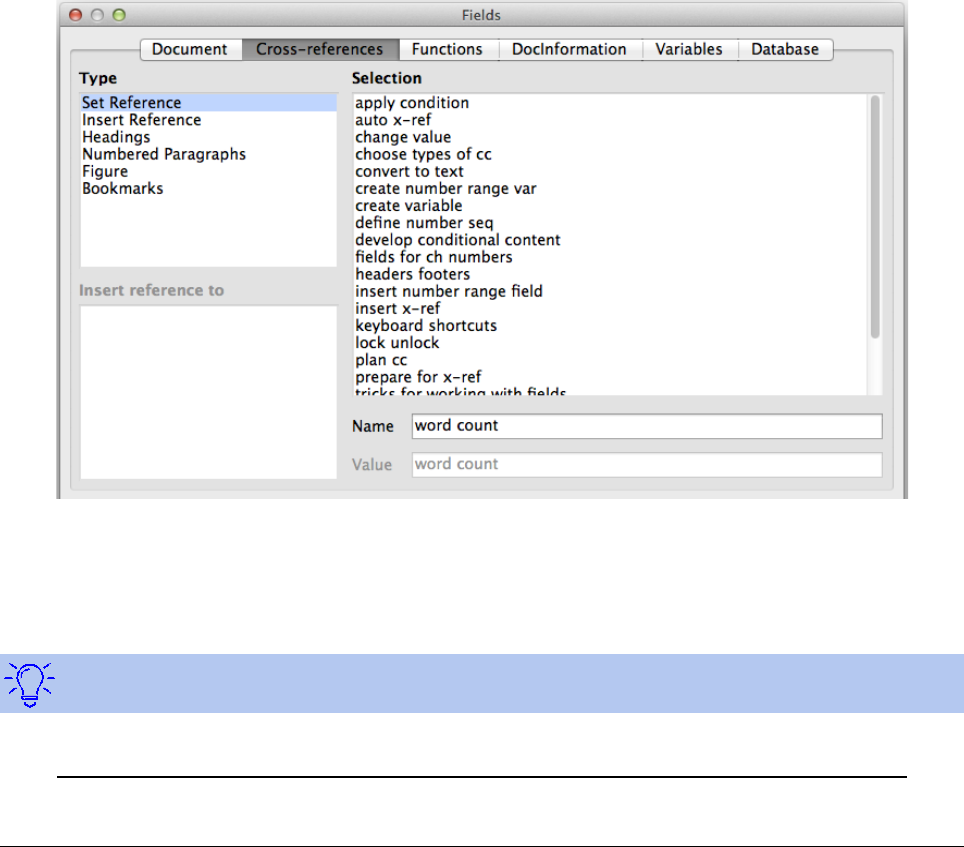This screenshot has height=847, width=964.
Task: Switch to the Database tab
Action: tap(785, 49)
